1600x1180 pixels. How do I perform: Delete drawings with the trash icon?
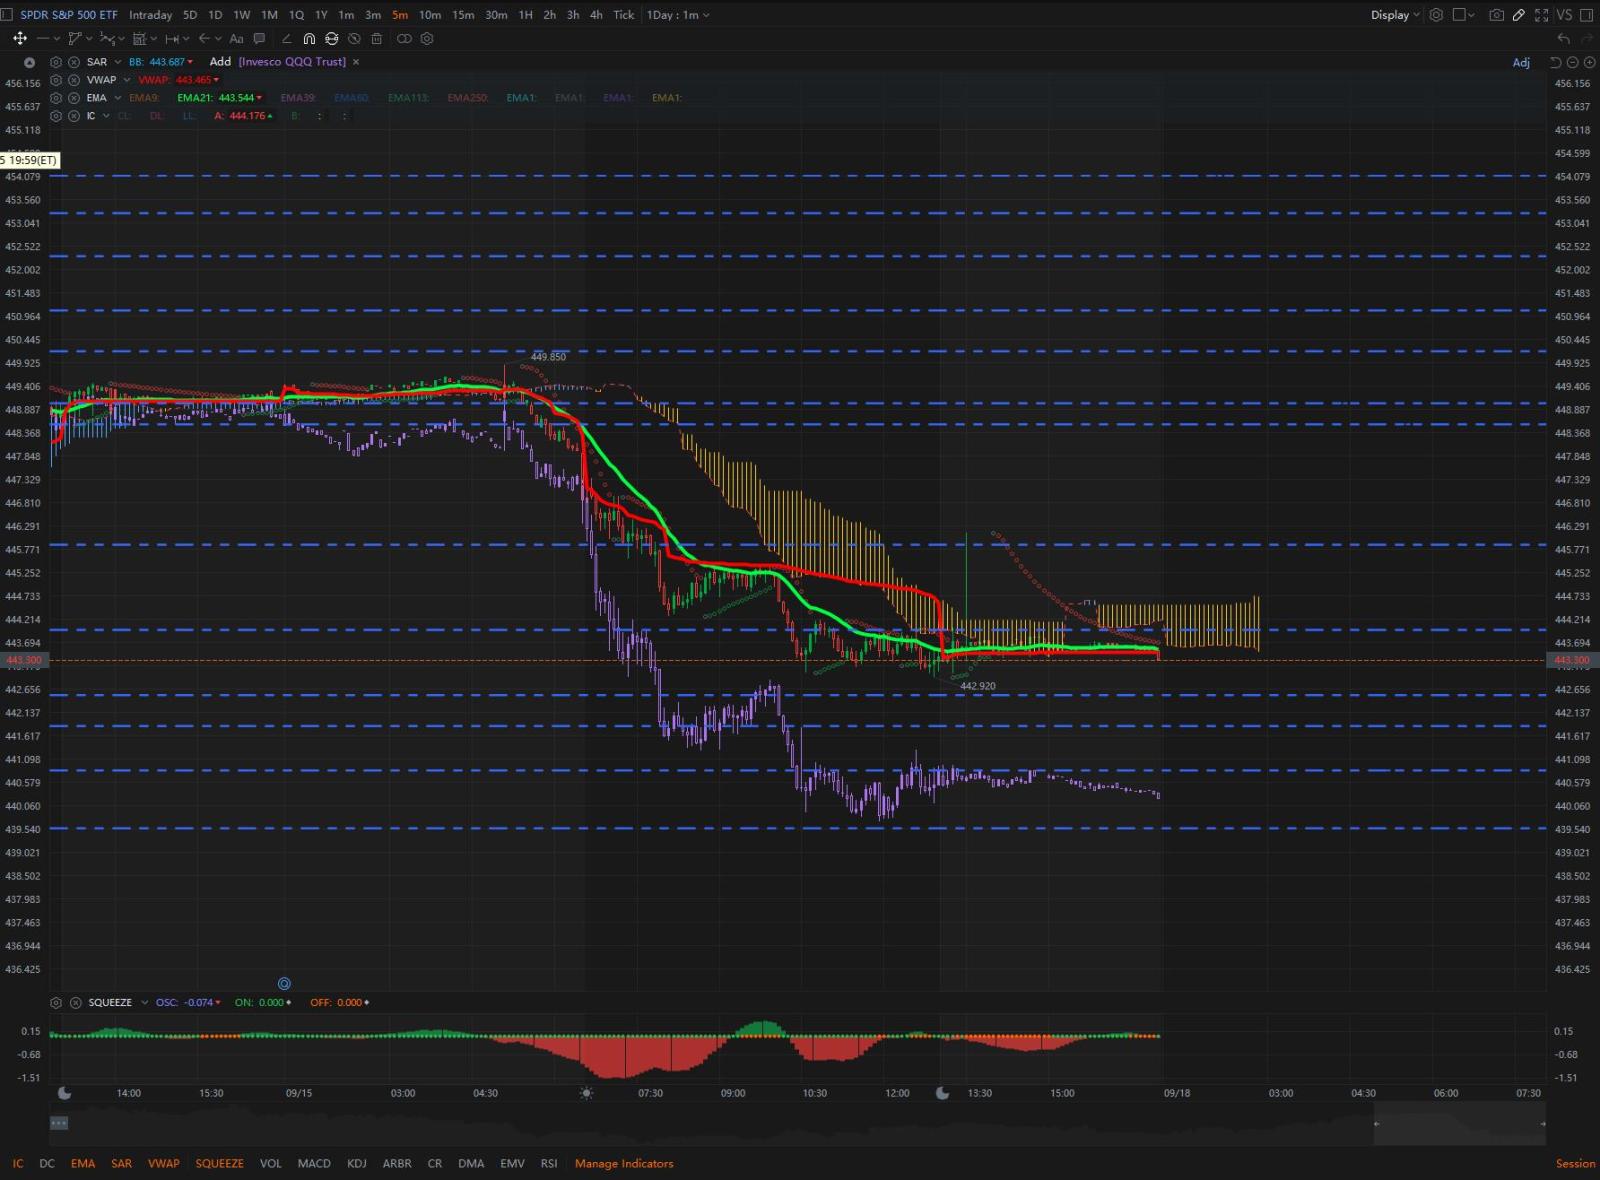[x=376, y=38]
